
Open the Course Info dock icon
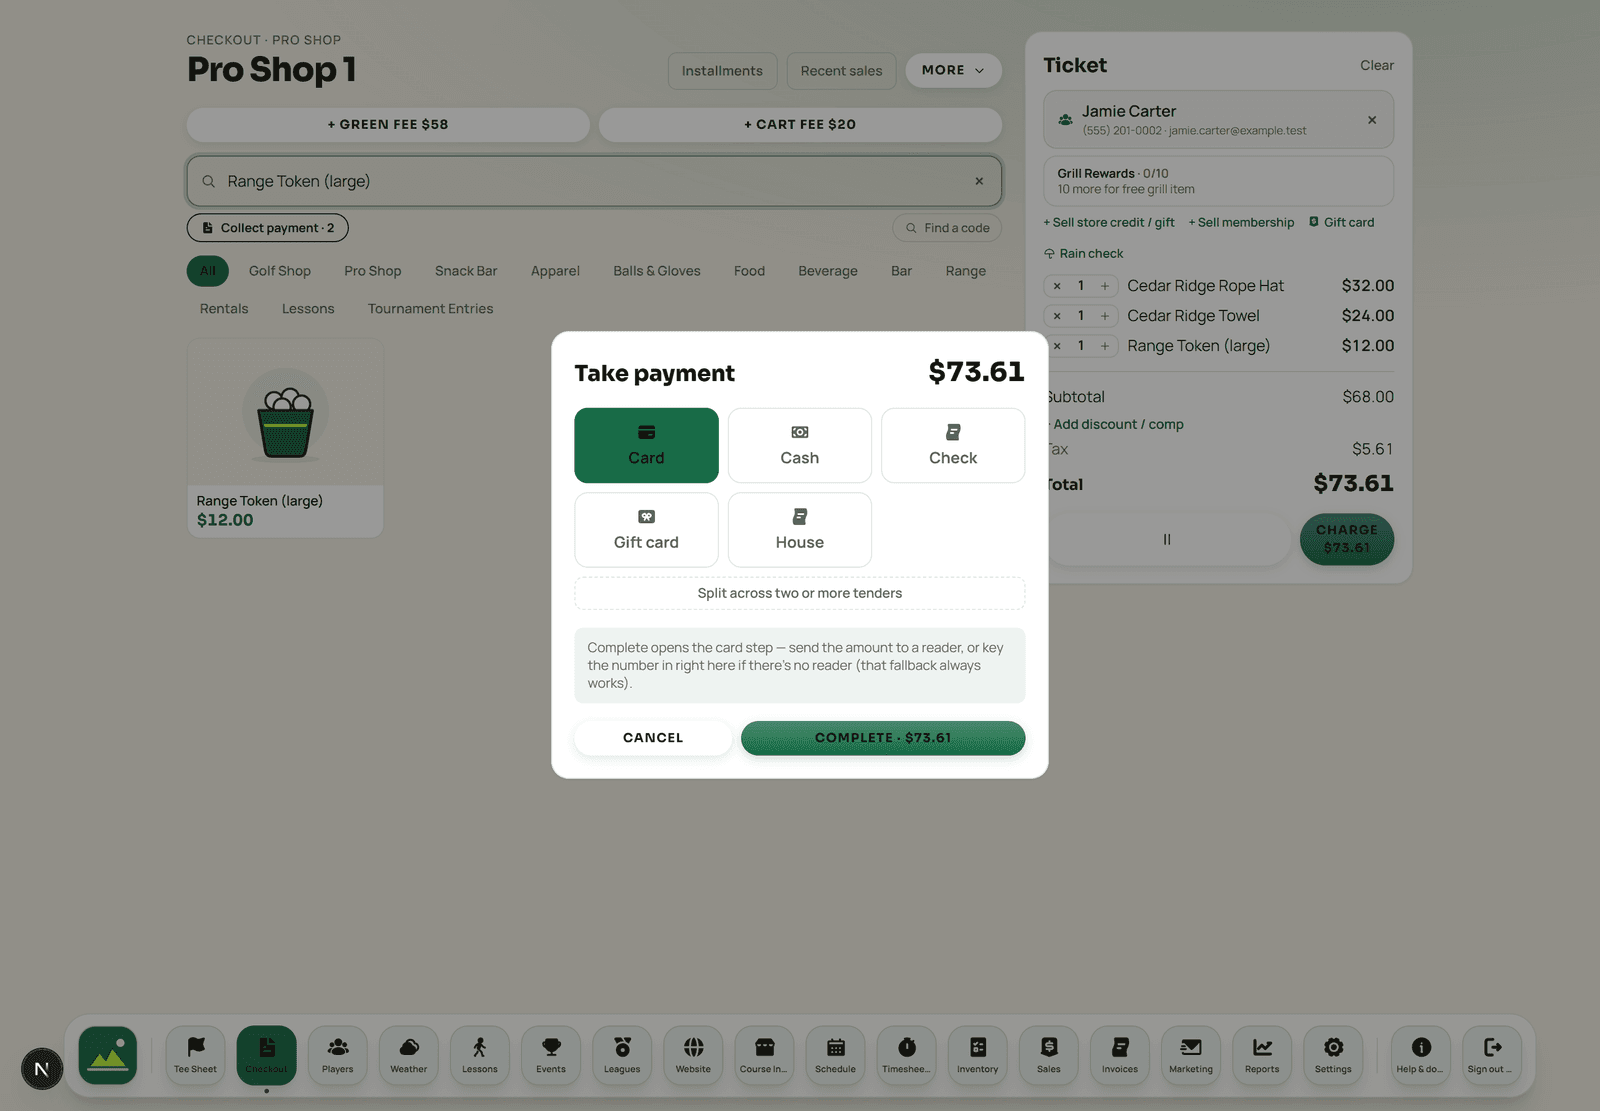coord(764,1055)
